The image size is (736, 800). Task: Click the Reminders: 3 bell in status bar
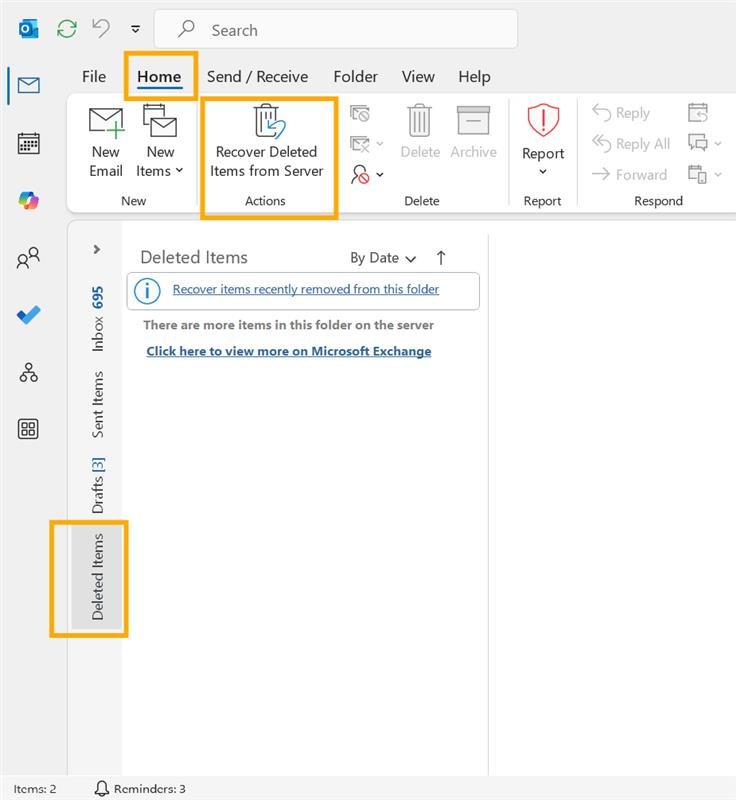[140, 788]
